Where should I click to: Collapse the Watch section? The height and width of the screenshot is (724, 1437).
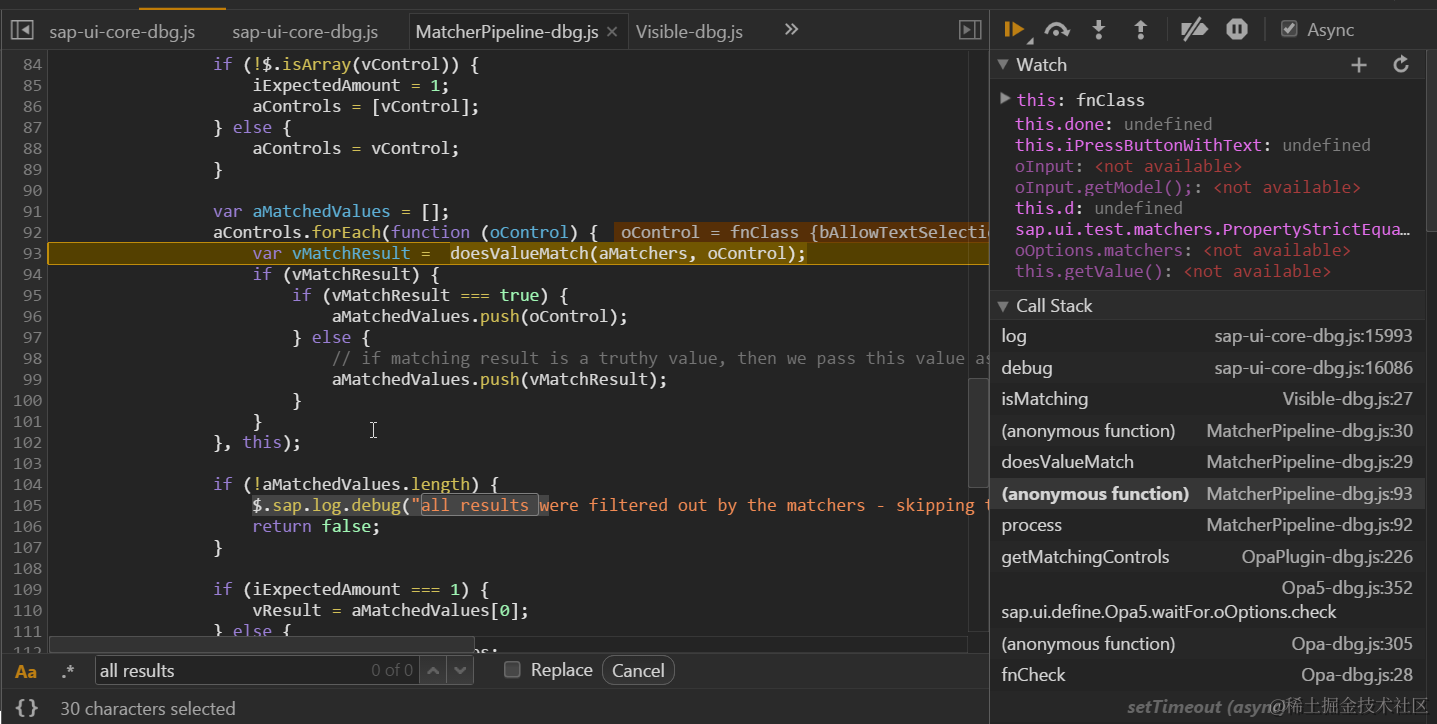[1004, 65]
